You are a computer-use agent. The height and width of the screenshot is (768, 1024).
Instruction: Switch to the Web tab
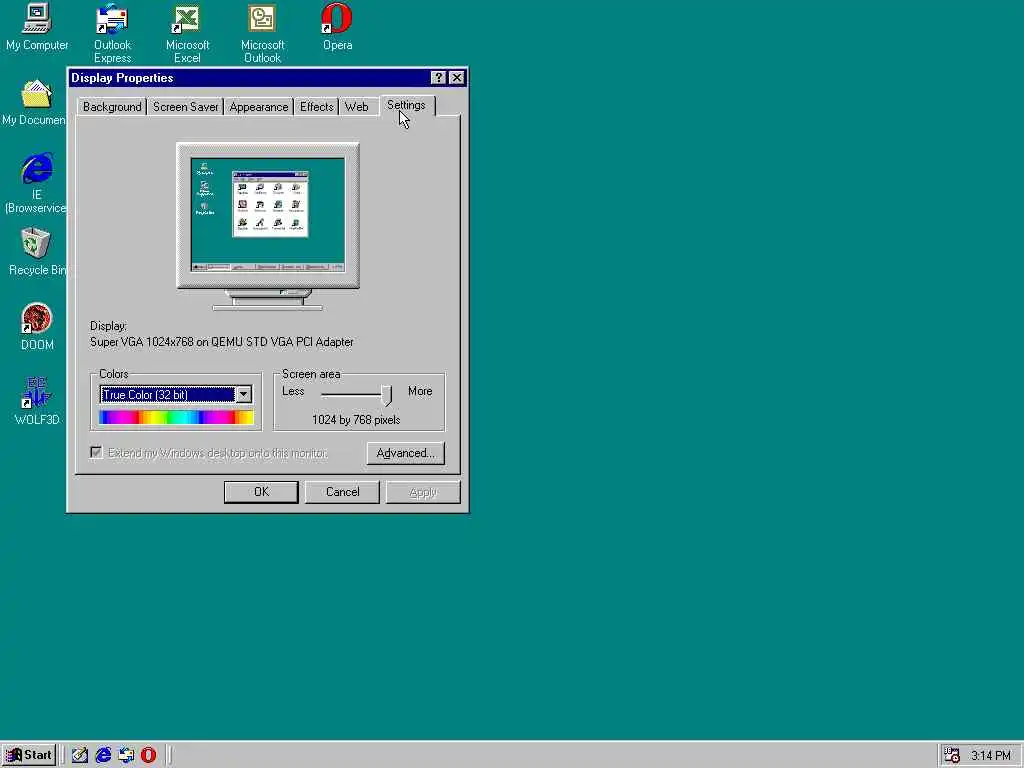pyautogui.click(x=357, y=106)
